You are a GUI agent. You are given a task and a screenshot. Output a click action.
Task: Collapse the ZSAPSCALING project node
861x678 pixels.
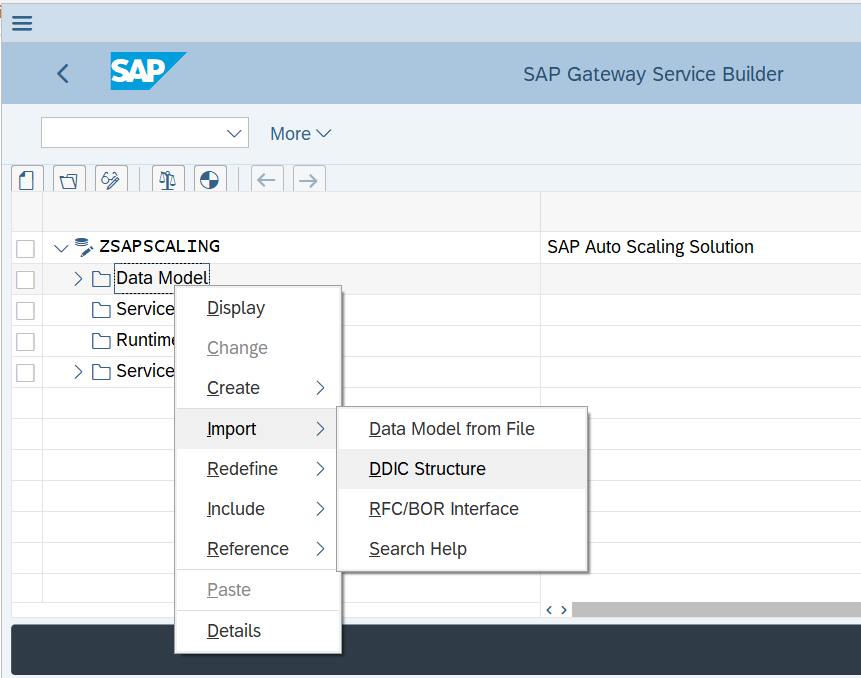(61, 248)
